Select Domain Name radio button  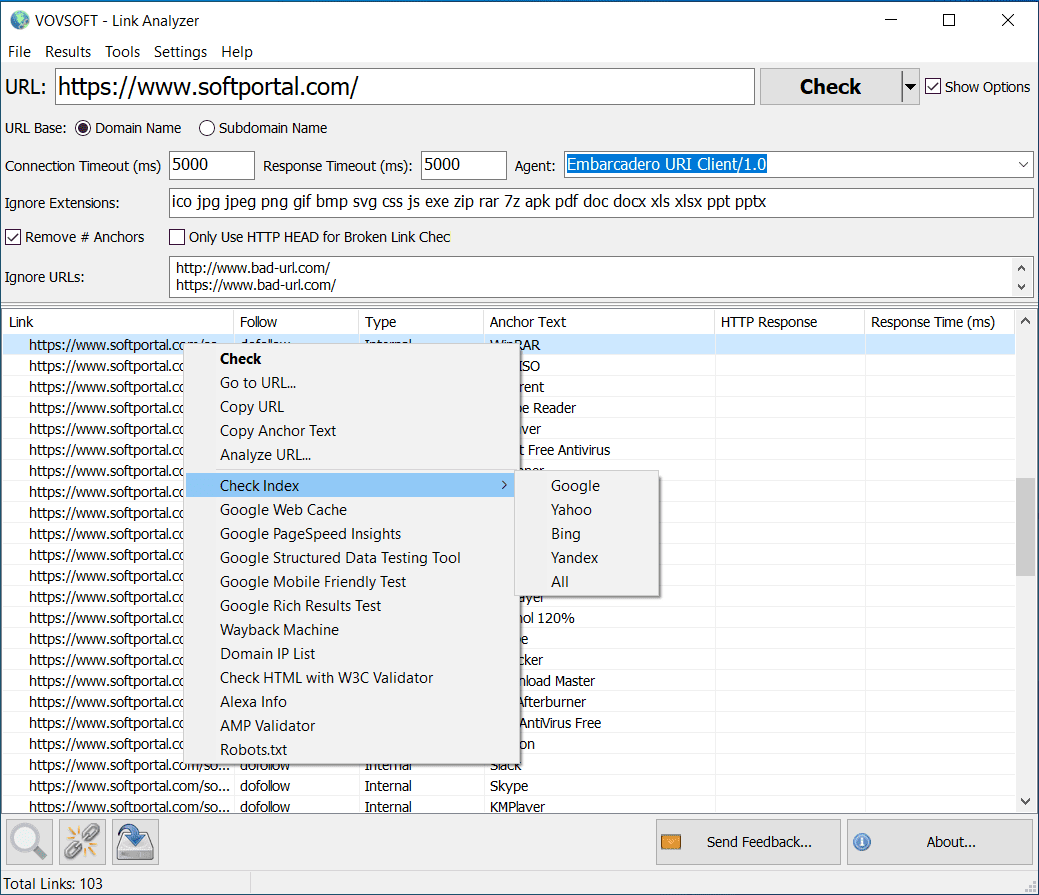tap(83, 128)
